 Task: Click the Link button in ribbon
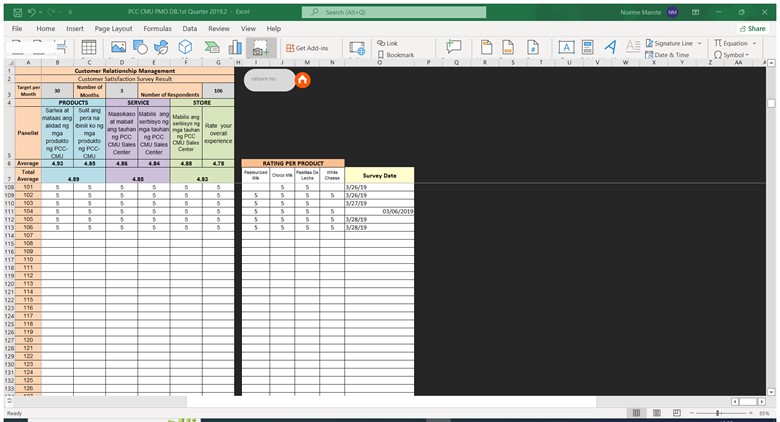387,43
